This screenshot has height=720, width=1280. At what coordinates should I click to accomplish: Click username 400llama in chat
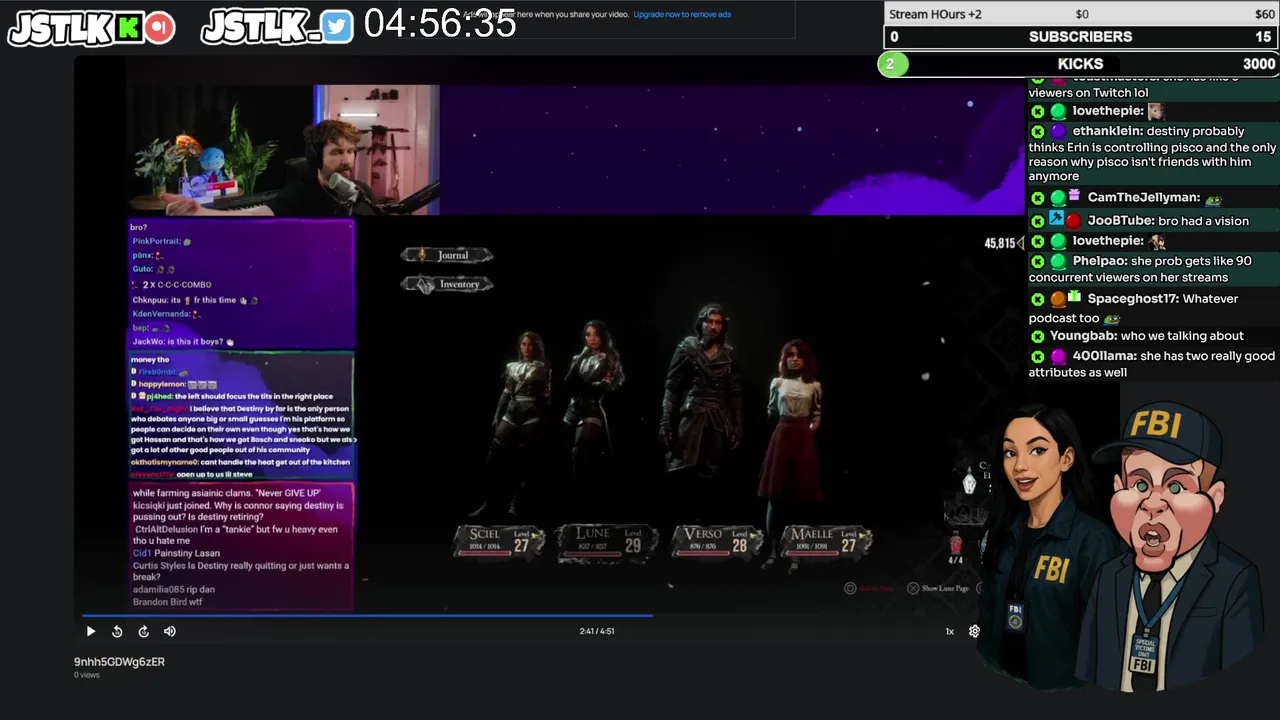[x=1103, y=356]
